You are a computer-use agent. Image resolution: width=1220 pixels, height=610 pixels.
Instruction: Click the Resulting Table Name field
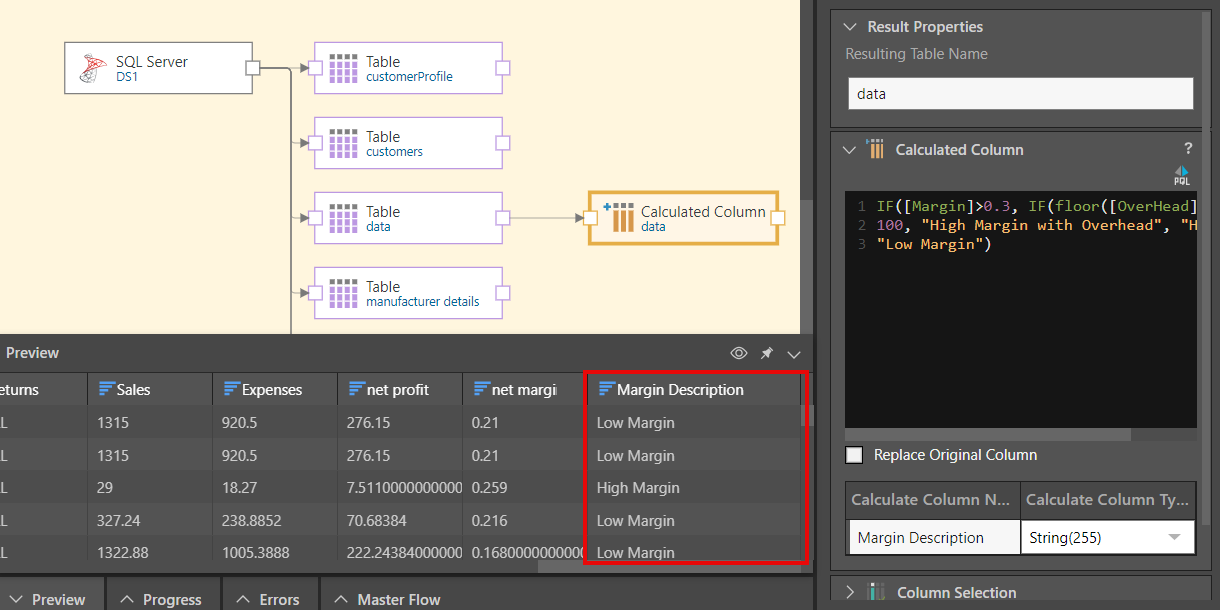1019,94
